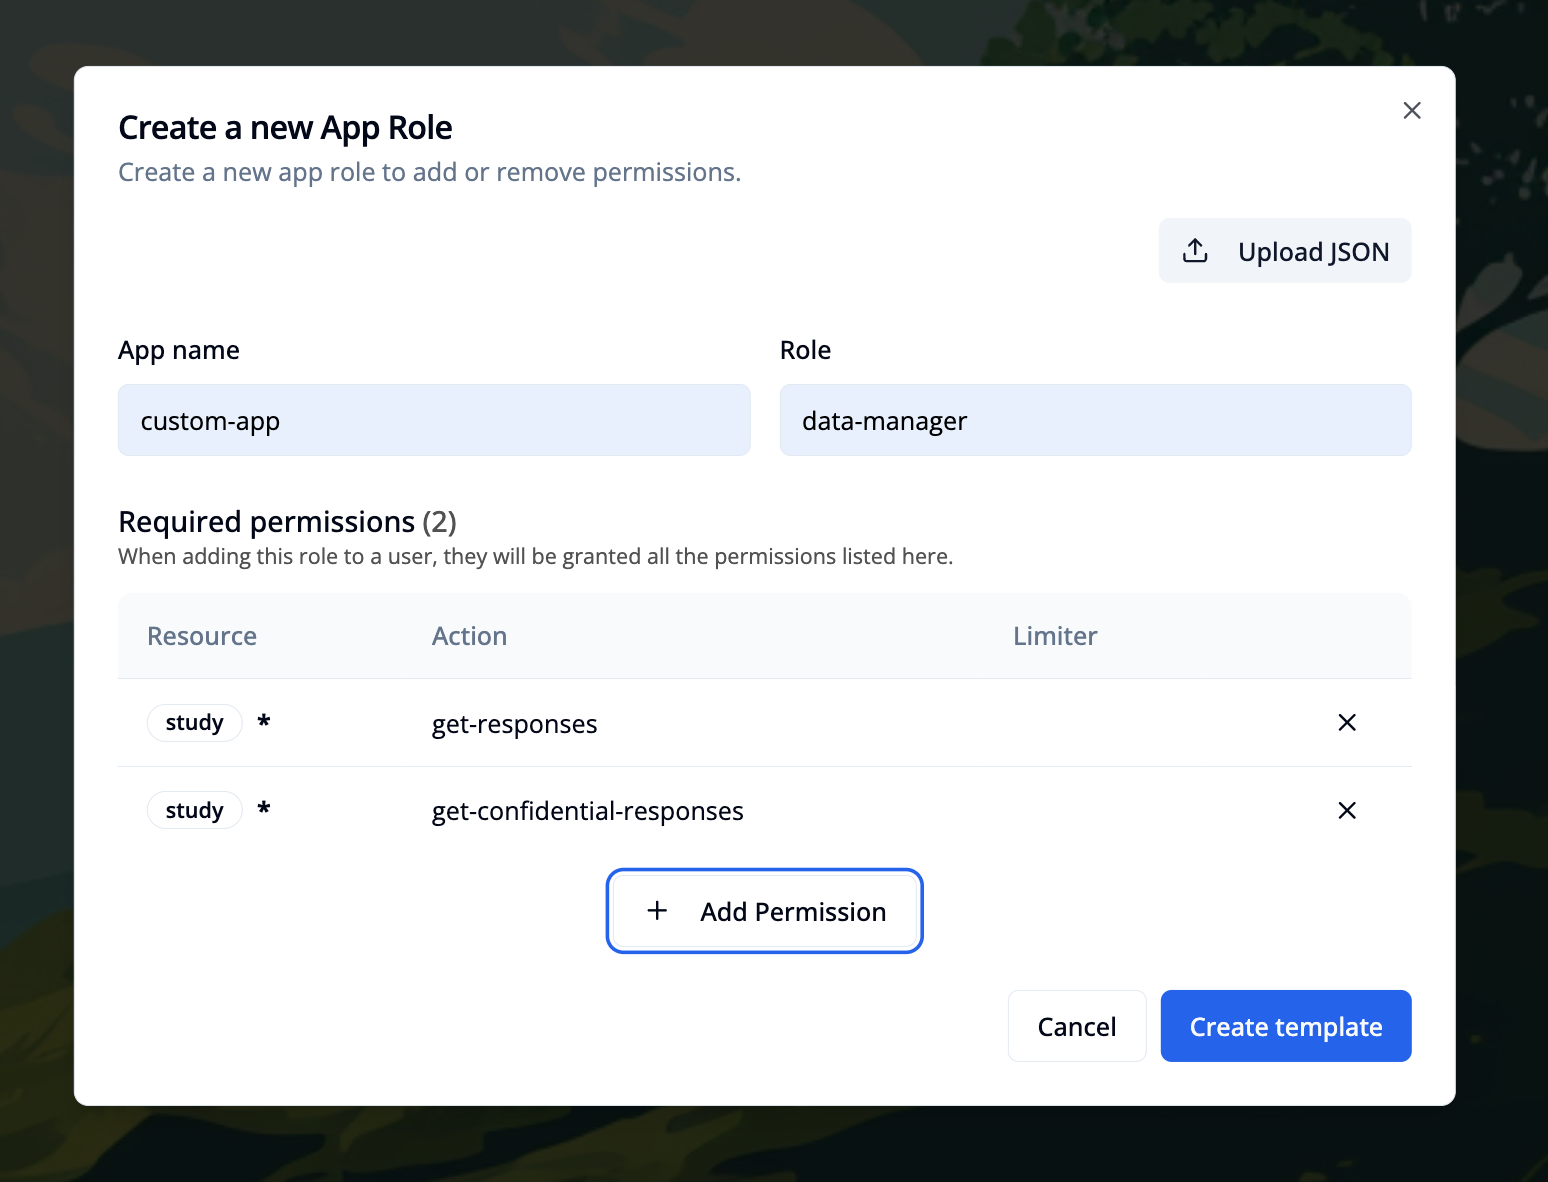Click the Limiter column header
Screen dimensions: 1548x1182
(x=1054, y=636)
